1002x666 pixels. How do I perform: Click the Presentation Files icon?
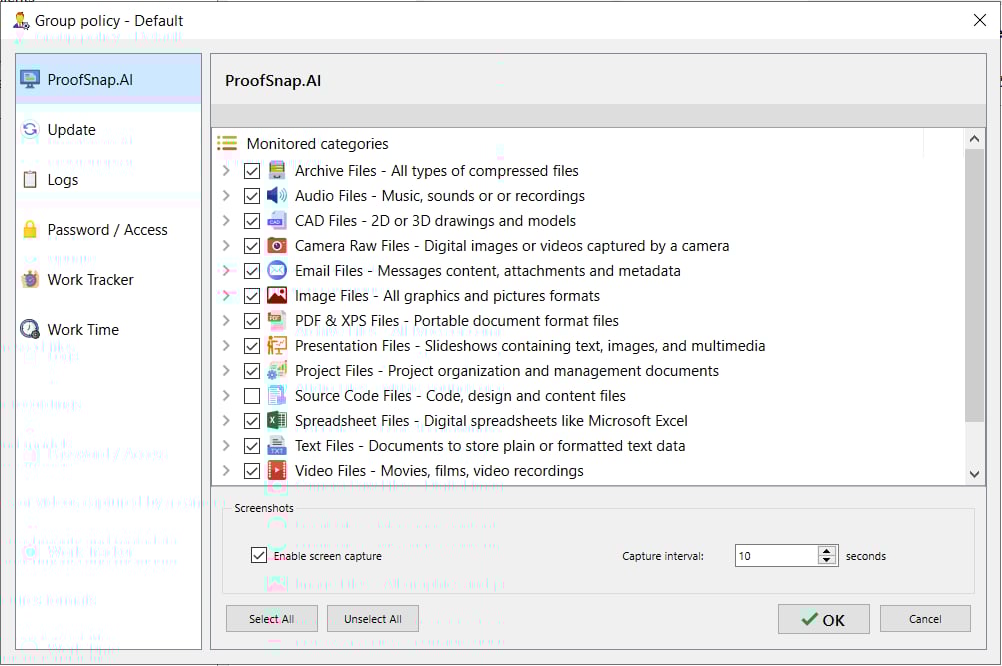[277, 346]
